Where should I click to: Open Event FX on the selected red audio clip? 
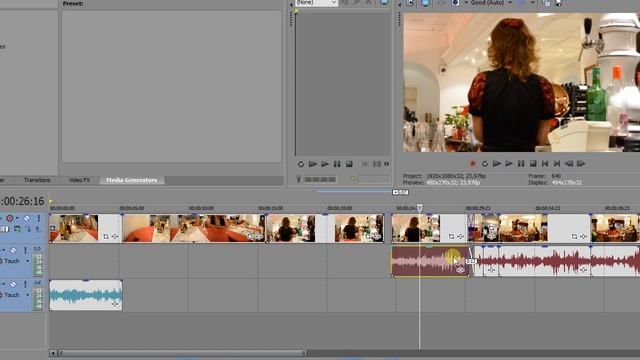tap(460, 270)
